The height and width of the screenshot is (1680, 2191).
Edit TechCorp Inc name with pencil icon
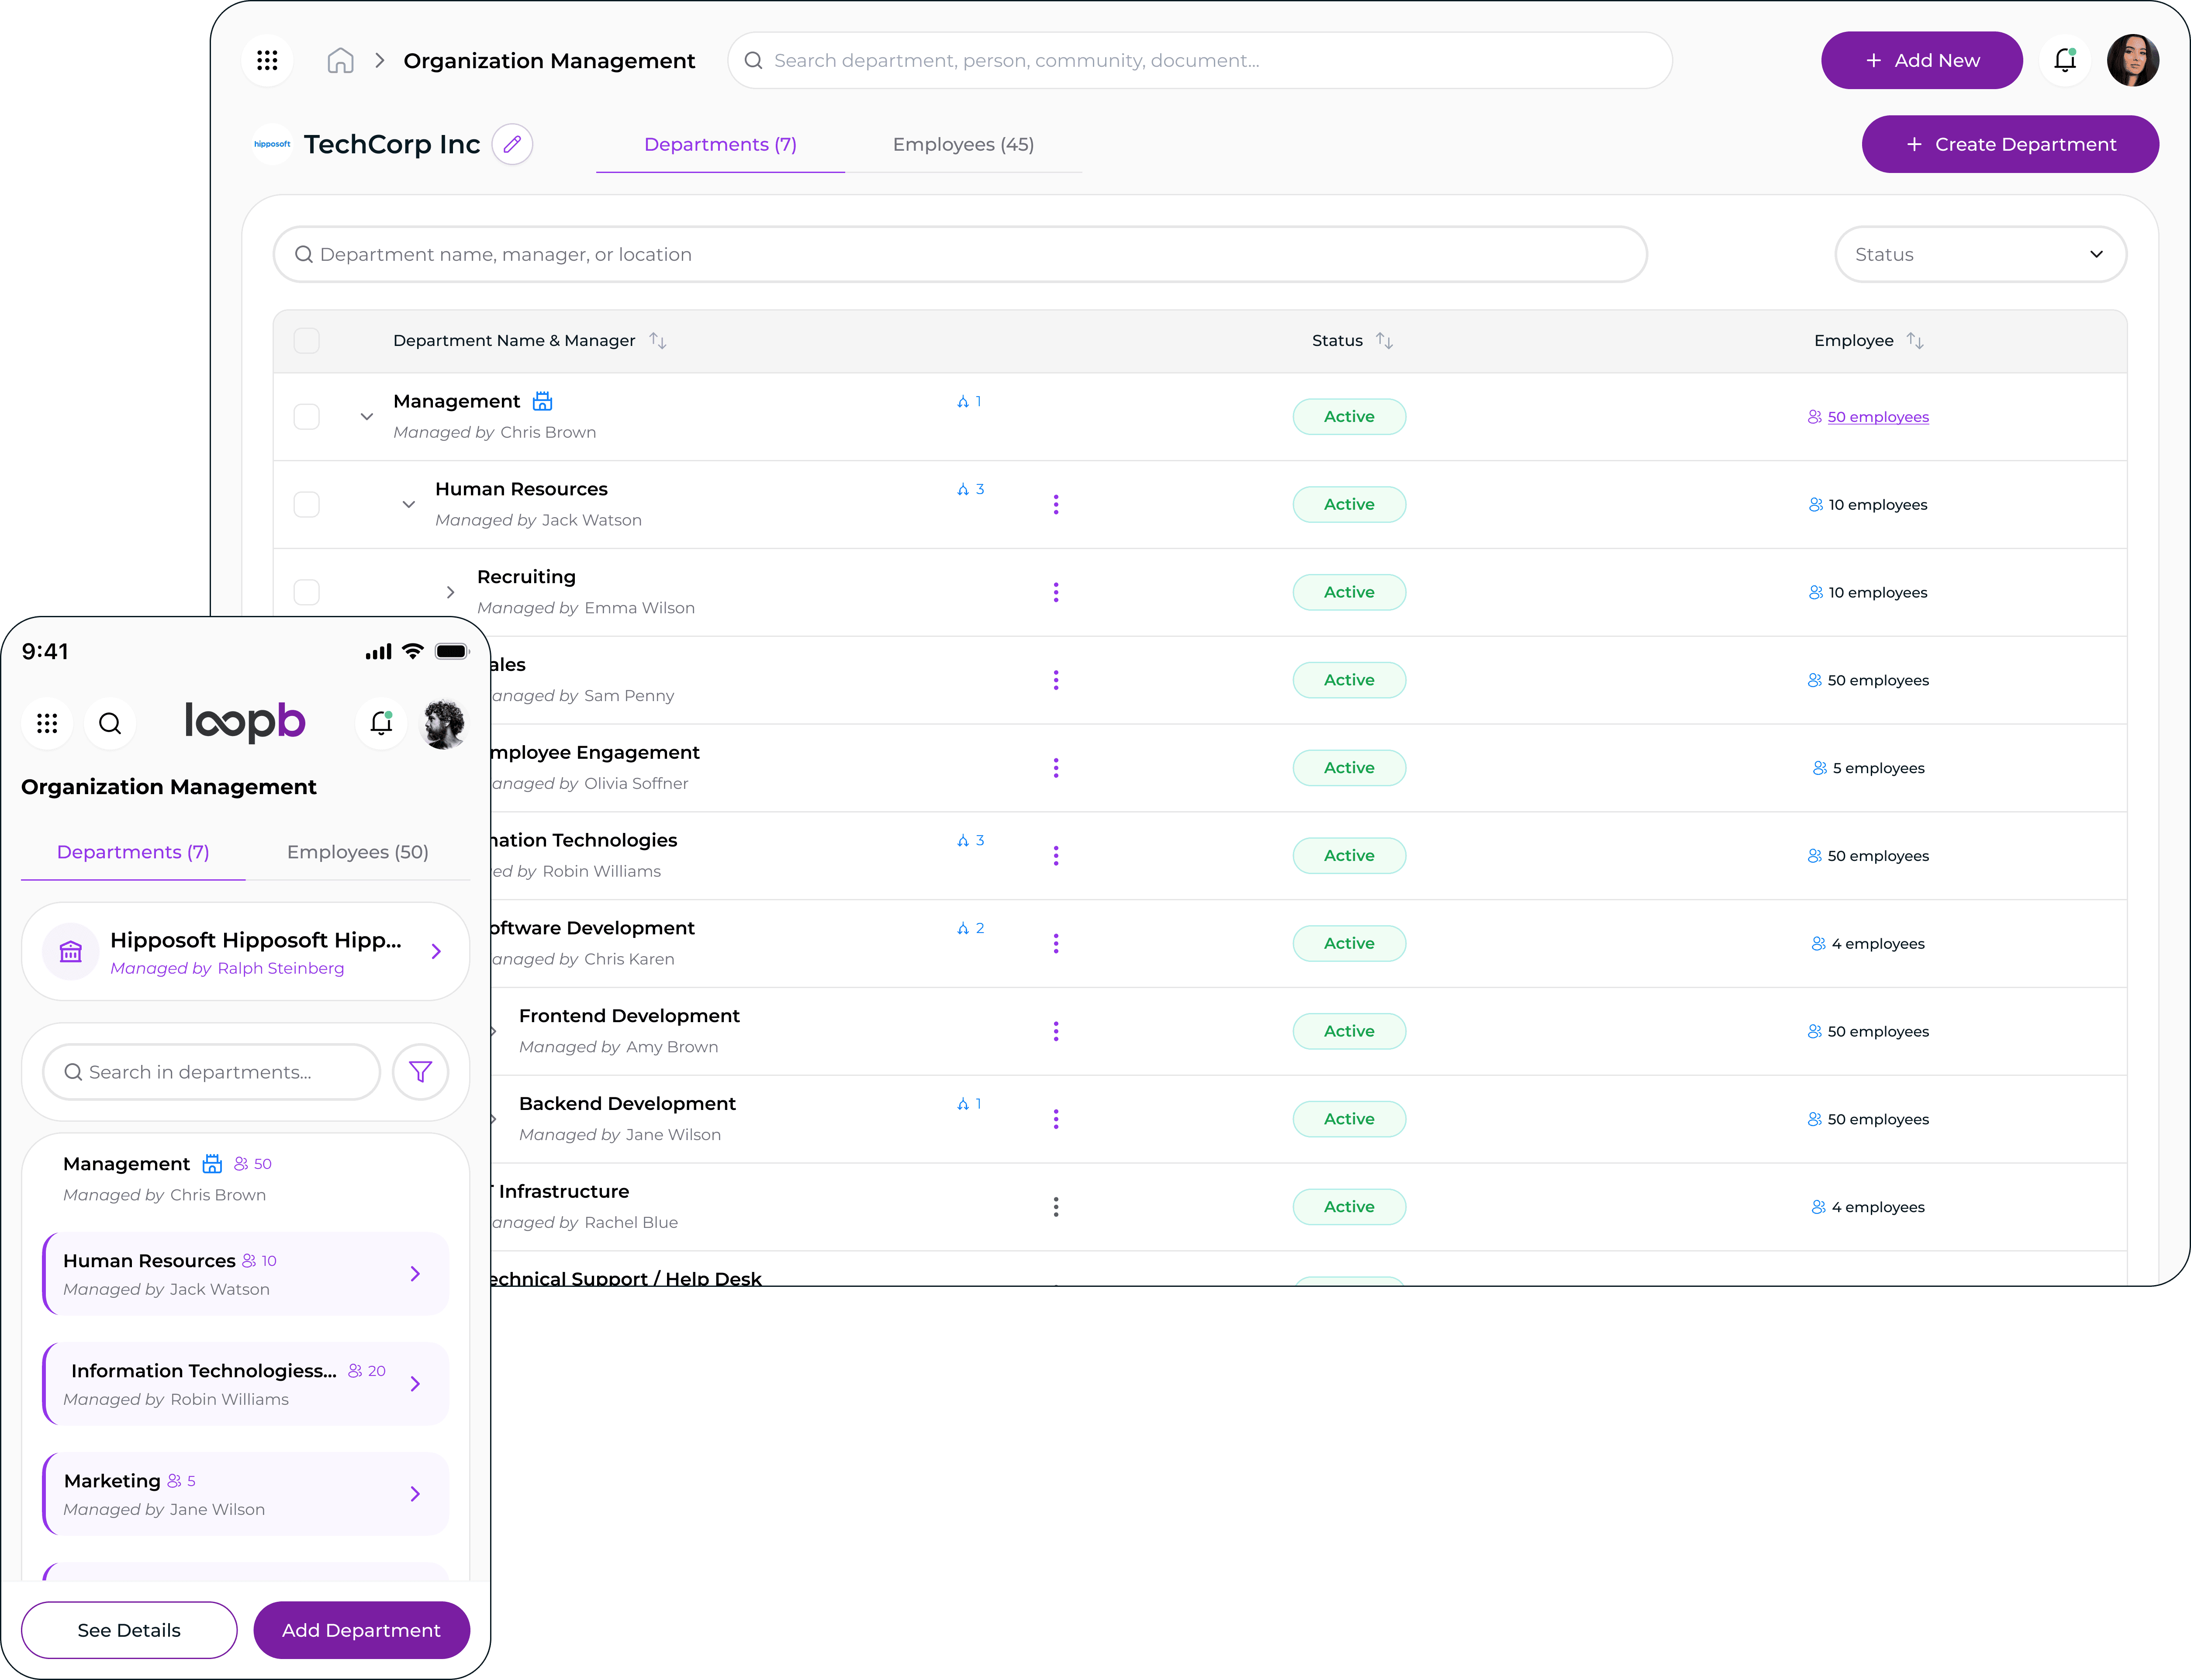pyautogui.click(x=512, y=145)
